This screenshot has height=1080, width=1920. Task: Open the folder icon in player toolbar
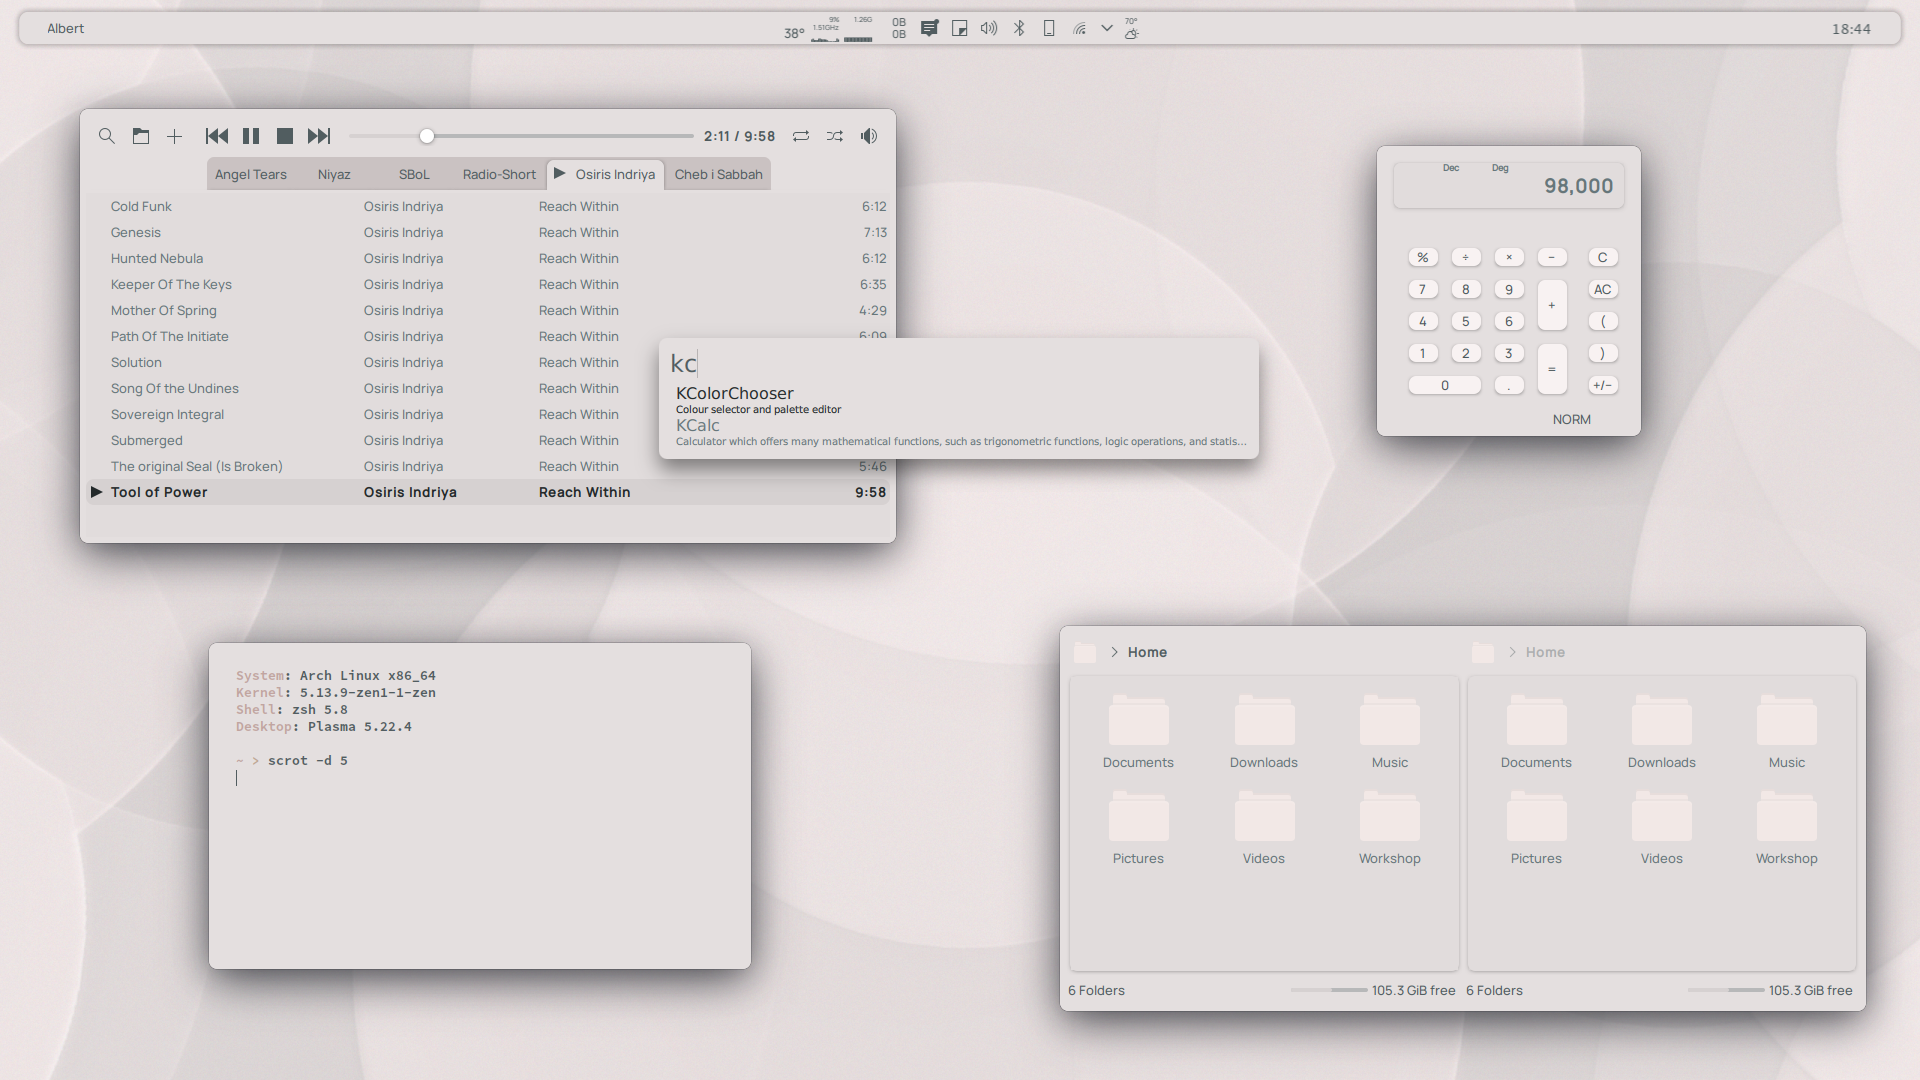141,136
